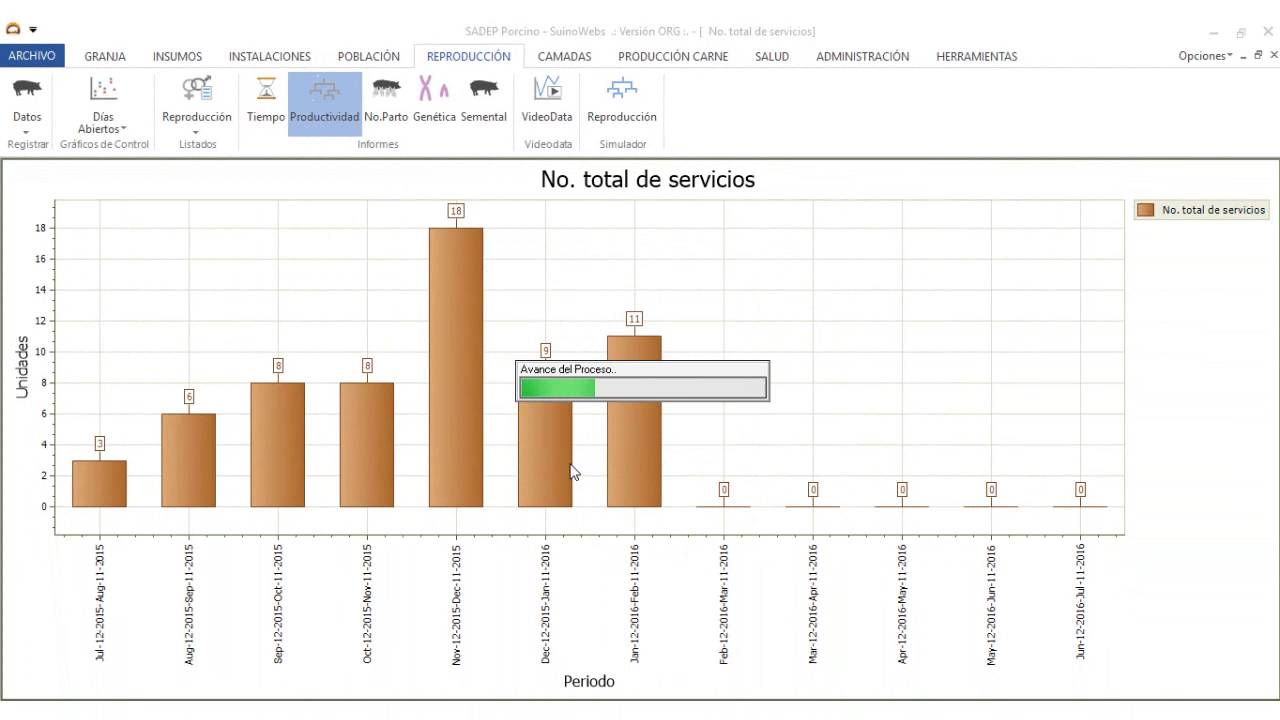Switch to the CAMADAS ribbon tab

click(x=564, y=56)
